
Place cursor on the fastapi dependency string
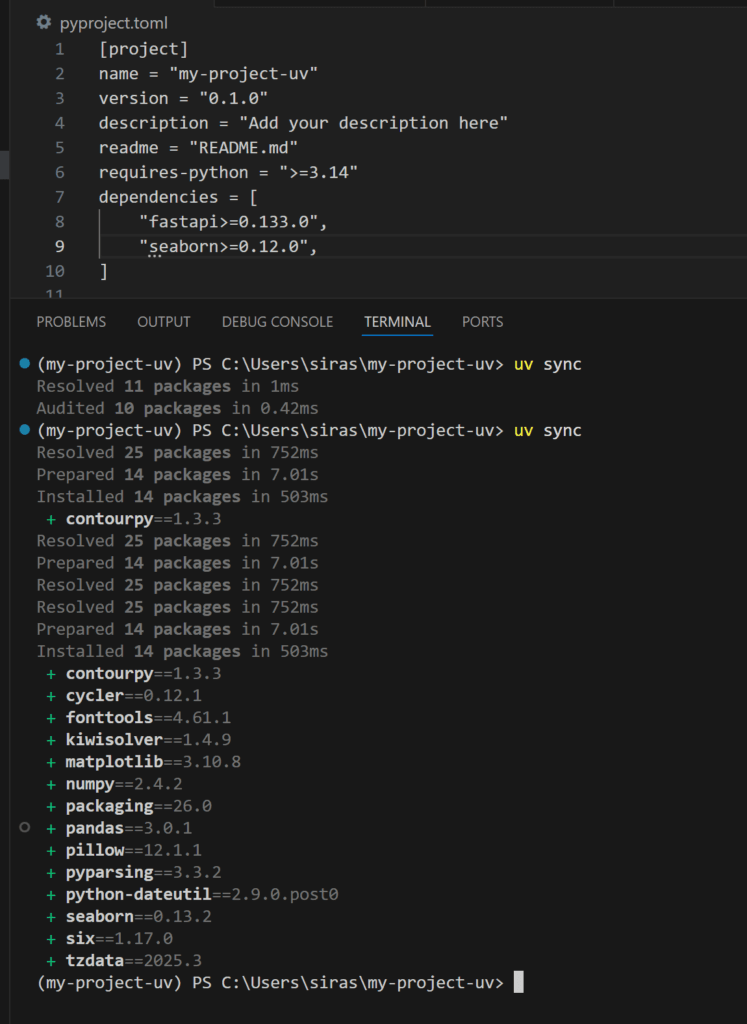point(233,222)
